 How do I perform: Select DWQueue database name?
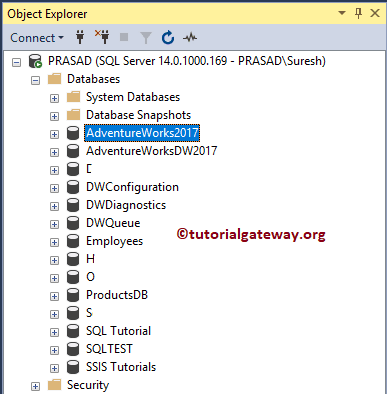(x=113, y=223)
